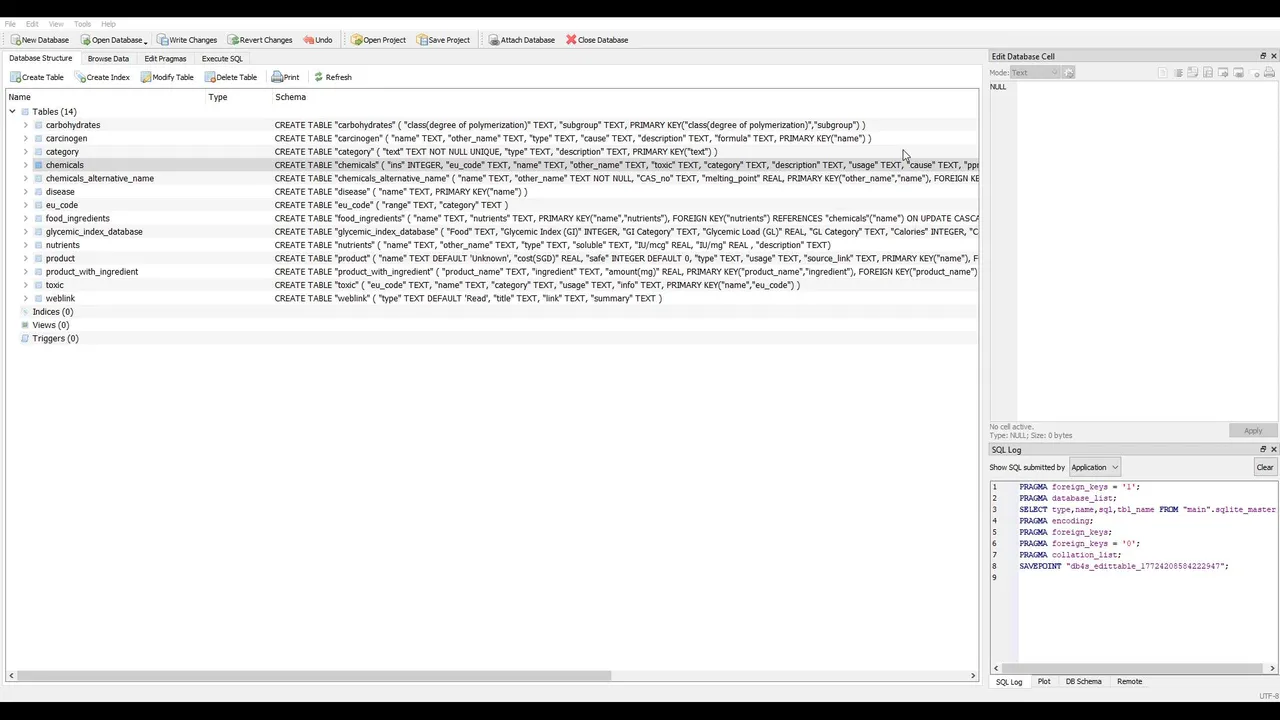Screen dimensions: 1280x720
Task: Expand the category table node
Action: pos(25,152)
